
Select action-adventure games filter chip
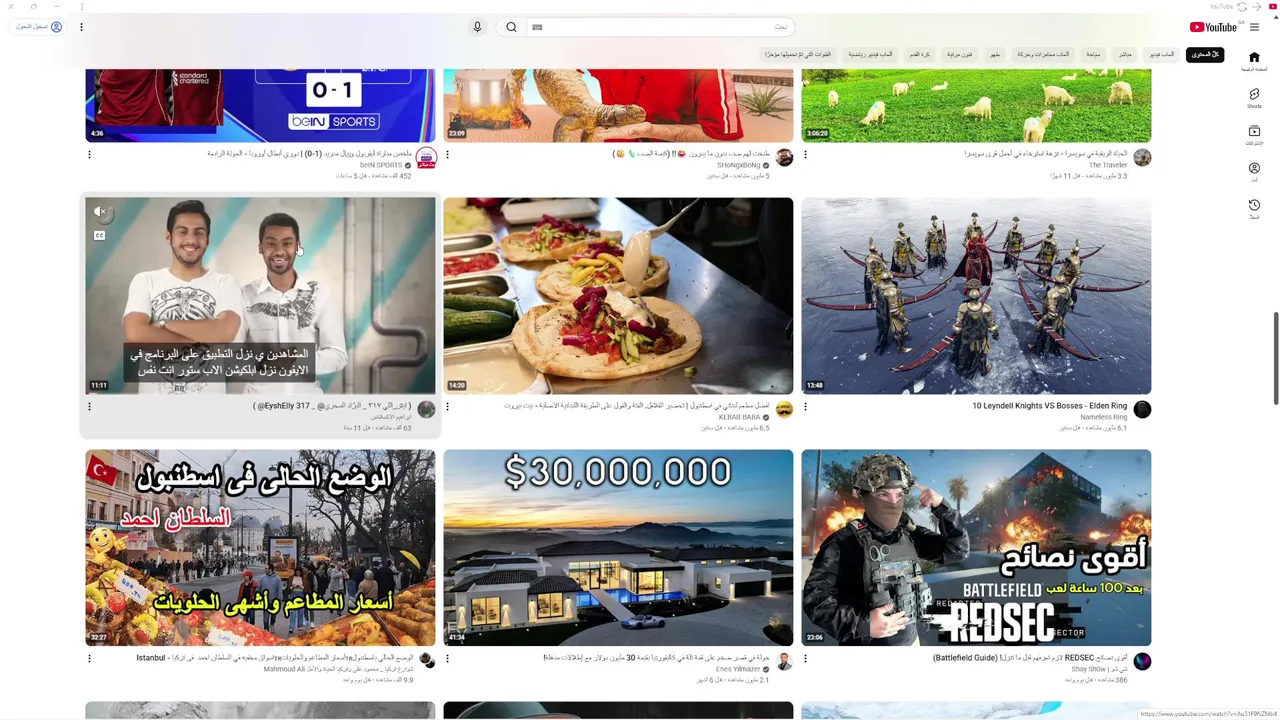[1043, 54]
